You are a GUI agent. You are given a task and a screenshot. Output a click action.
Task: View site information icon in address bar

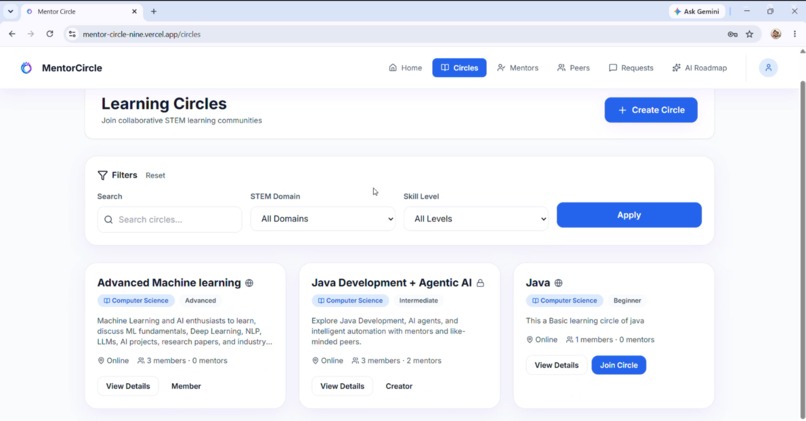tap(72, 34)
